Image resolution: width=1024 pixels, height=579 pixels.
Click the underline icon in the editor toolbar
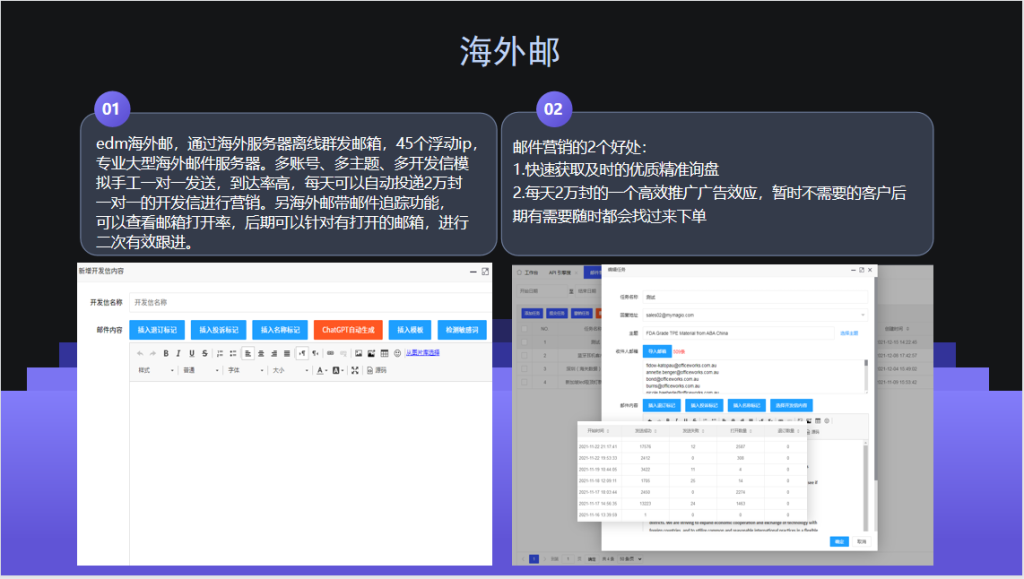coord(191,353)
